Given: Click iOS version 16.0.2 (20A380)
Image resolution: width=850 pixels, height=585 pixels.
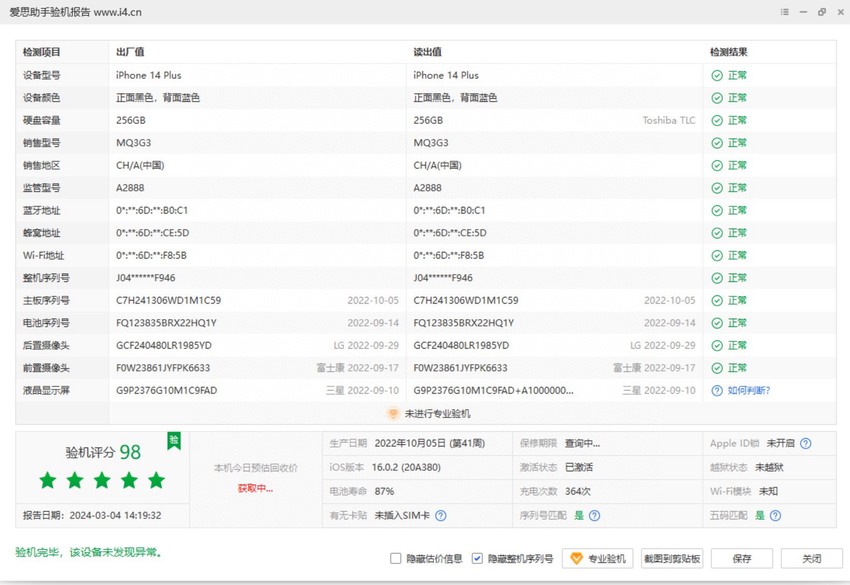Looking at the screenshot, I should coord(406,467).
